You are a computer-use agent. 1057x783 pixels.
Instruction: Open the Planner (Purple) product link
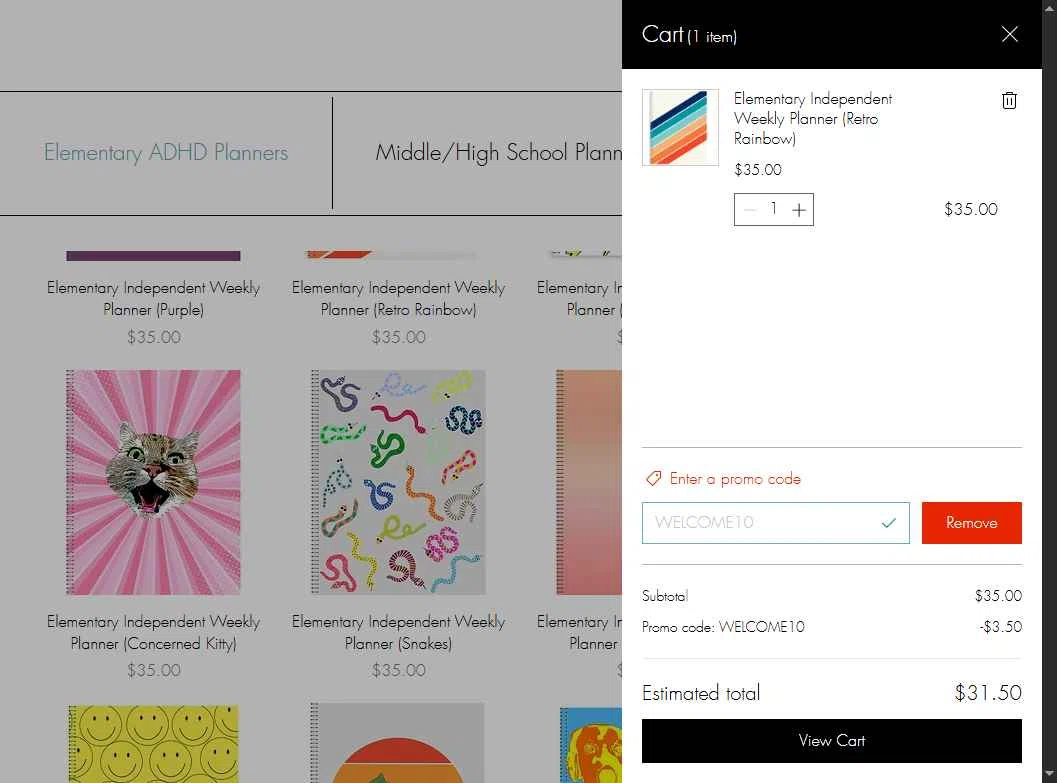153,299
